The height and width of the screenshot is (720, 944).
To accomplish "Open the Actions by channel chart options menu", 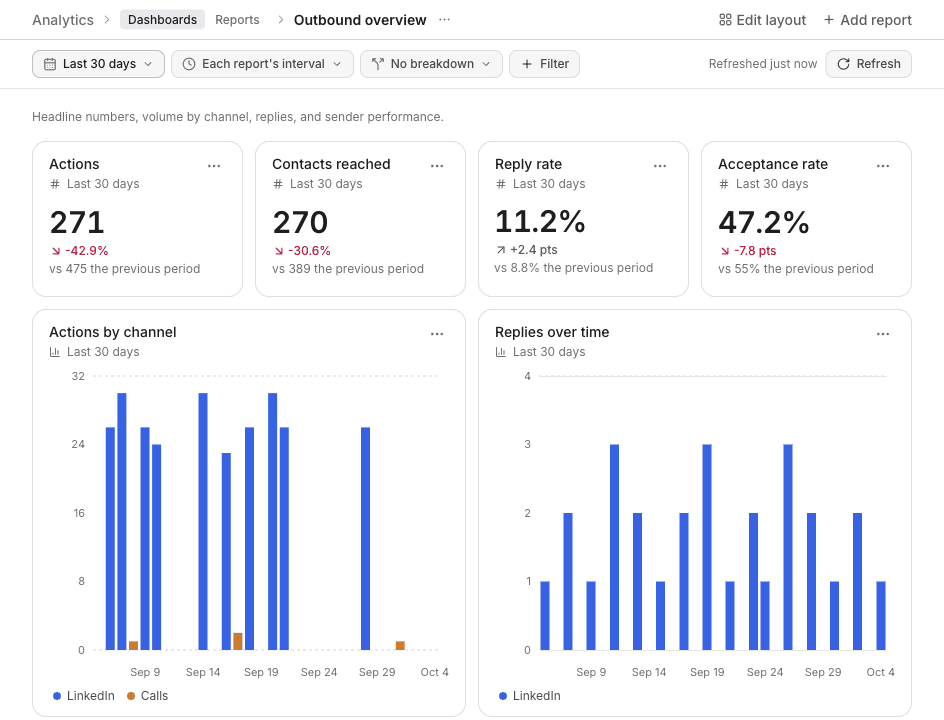I will click(437, 334).
